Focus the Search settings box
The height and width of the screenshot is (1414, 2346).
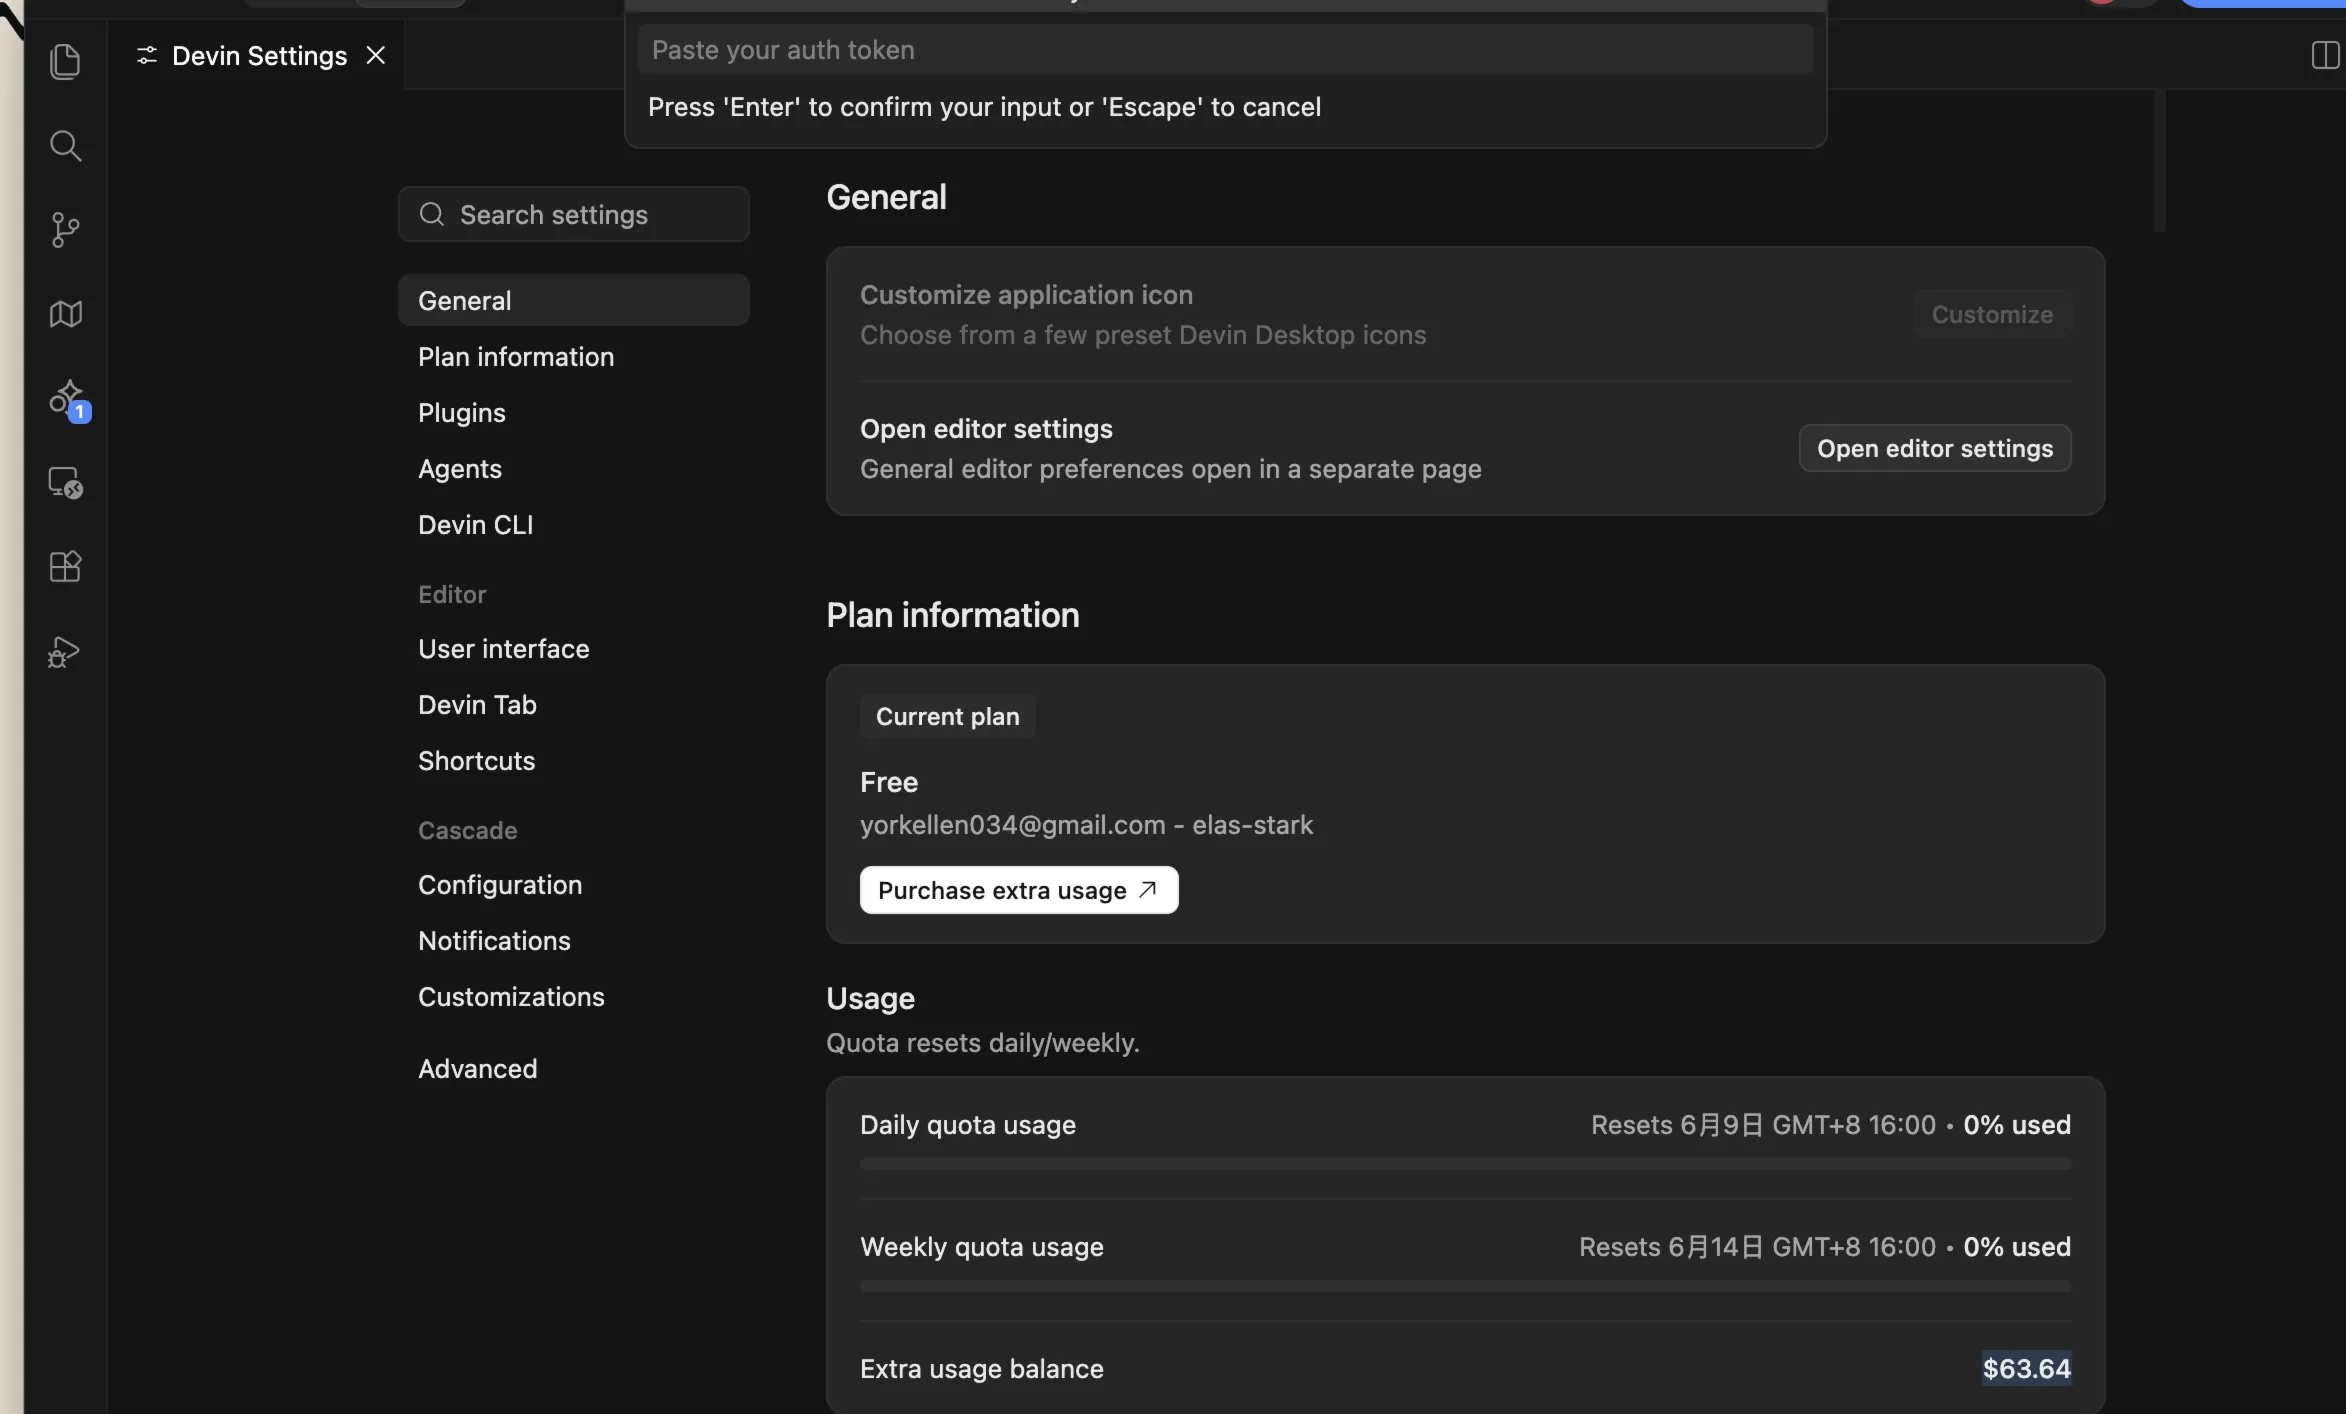pos(573,214)
